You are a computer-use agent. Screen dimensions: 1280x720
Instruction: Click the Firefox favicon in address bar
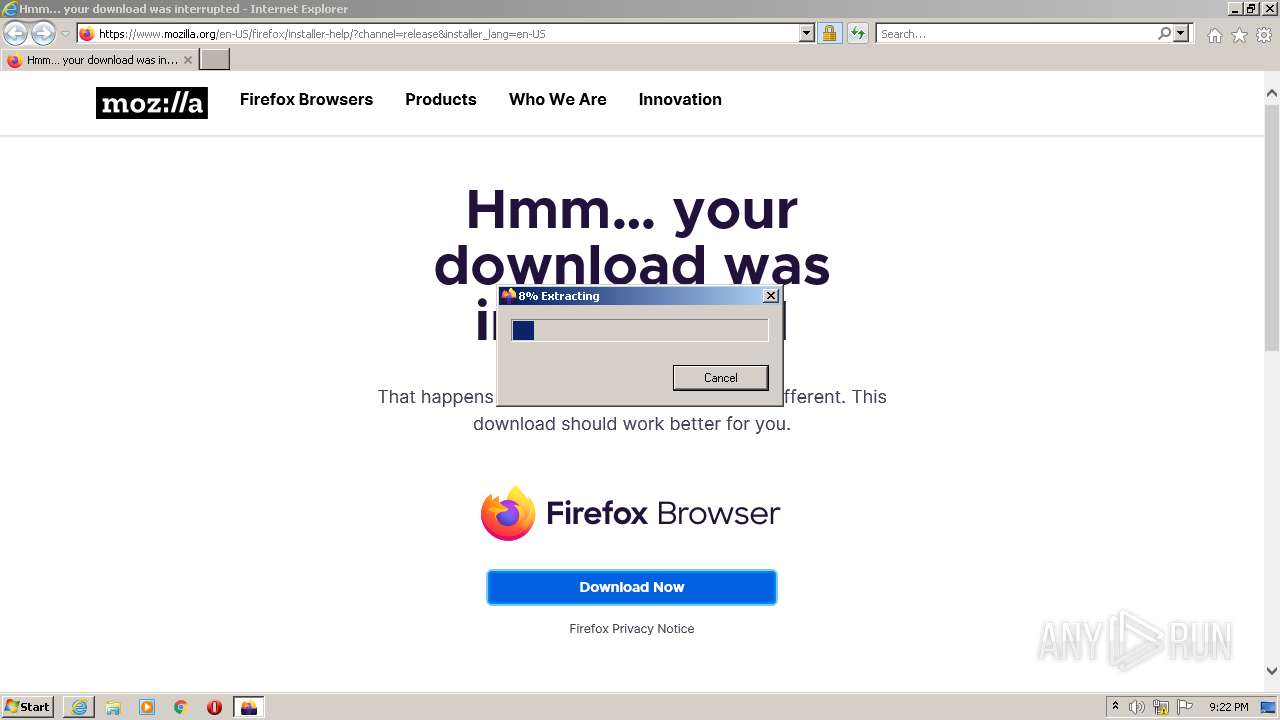[87, 34]
